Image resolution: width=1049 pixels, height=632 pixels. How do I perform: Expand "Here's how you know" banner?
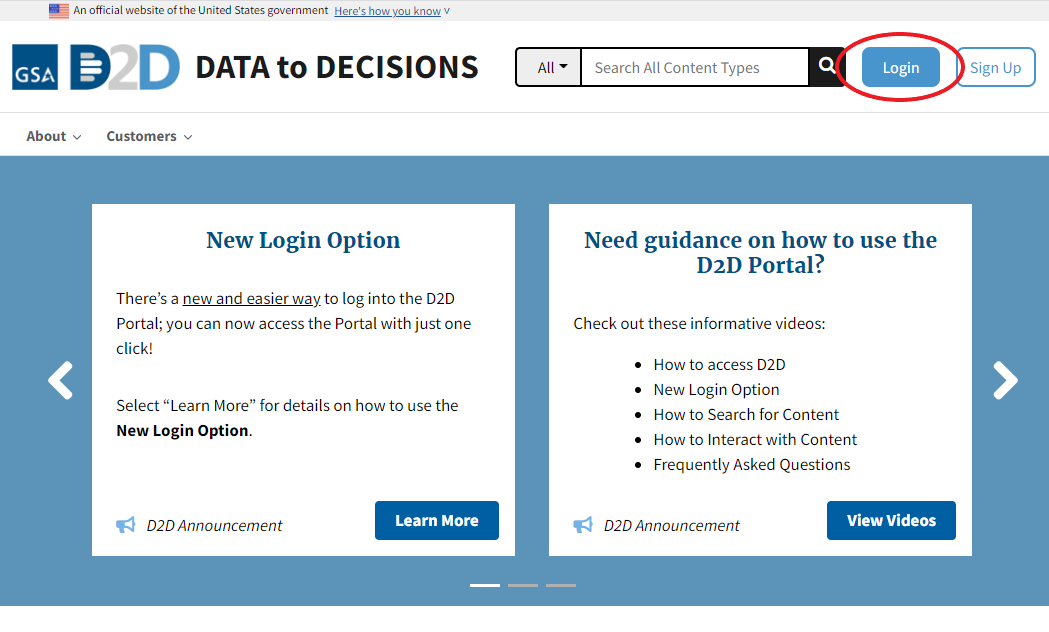391,11
